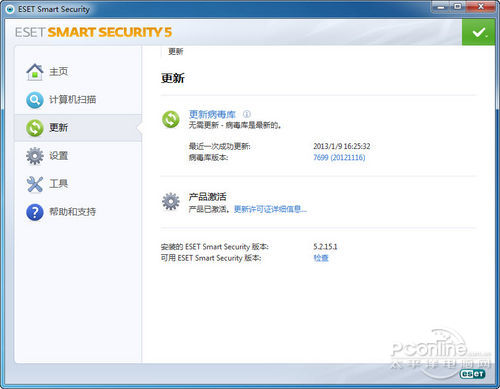Click the product activation gear icon
The width and height of the screenshot is (500, 389).
(x=171, y=201)
